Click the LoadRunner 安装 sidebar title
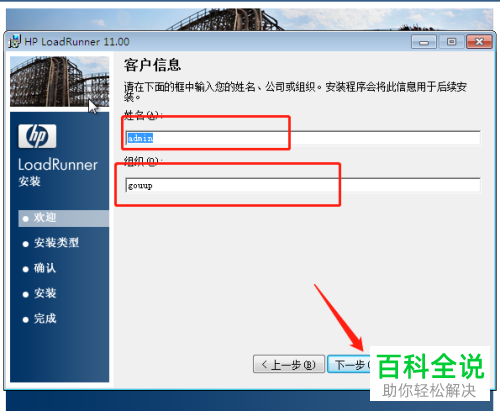The height and width of the screenshot is (411, 500). [58, 172]
